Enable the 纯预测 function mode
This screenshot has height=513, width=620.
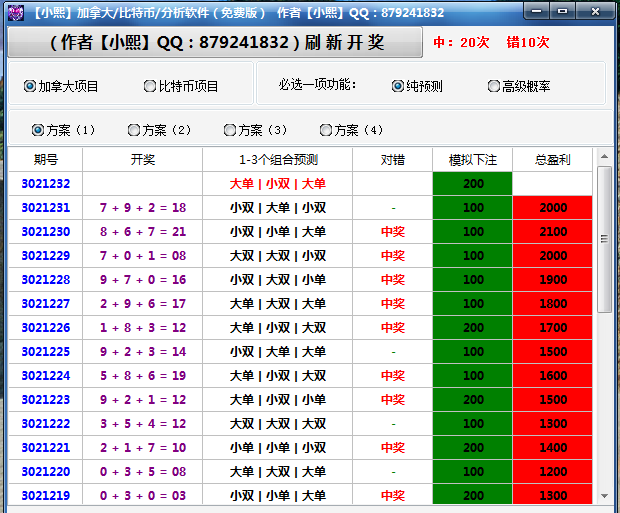[x=398, y=86]
